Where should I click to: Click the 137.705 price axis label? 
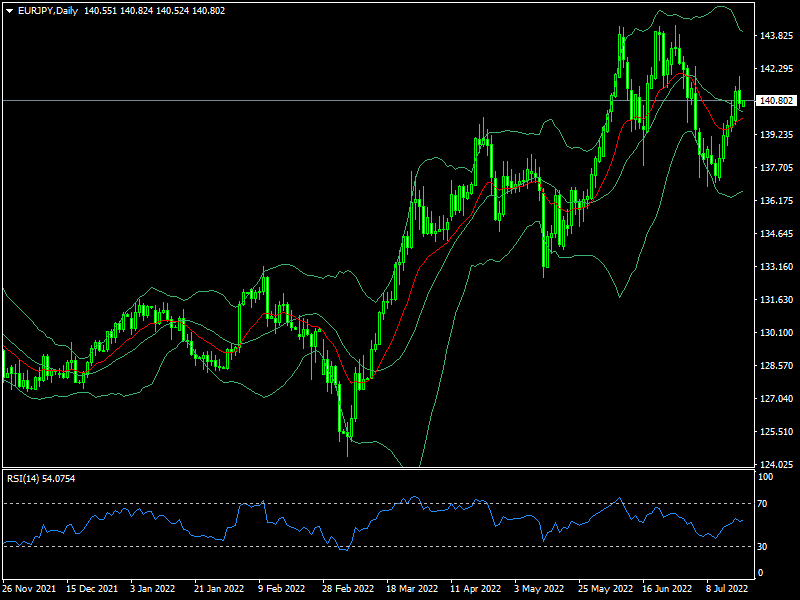(777, 168)
